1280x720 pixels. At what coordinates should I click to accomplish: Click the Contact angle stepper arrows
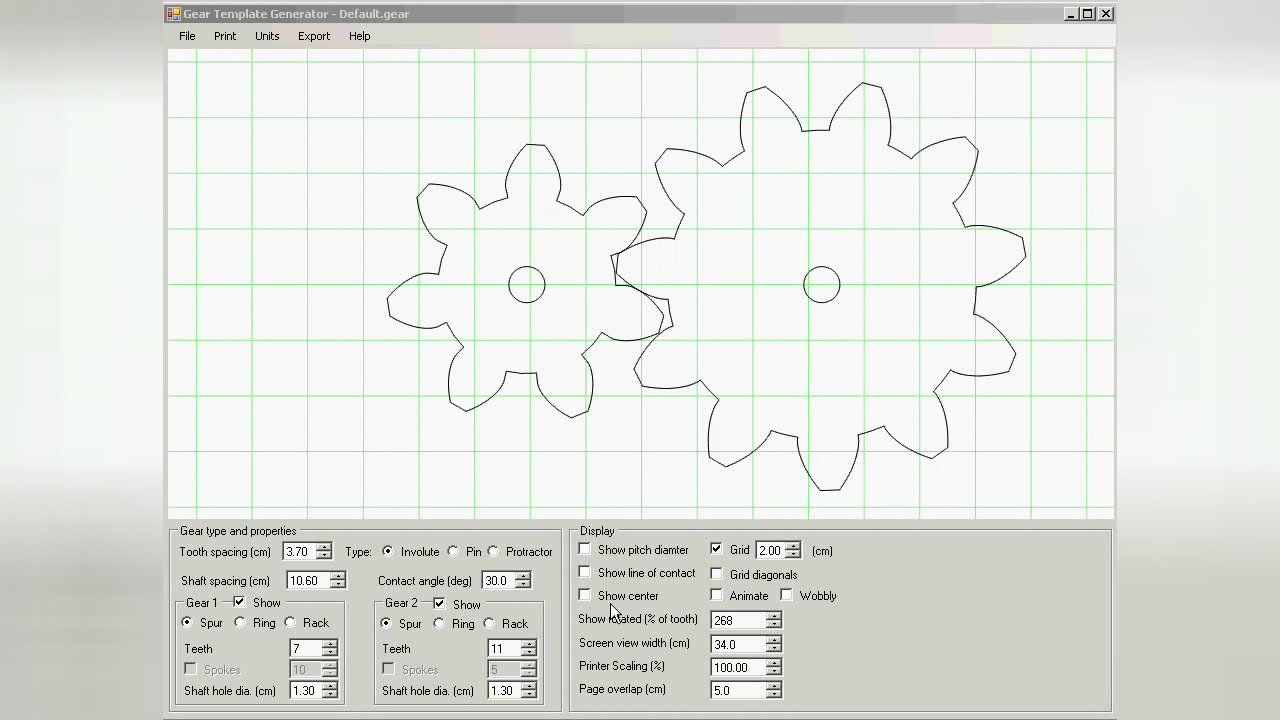pyautogui.click(x=522, y=580)
